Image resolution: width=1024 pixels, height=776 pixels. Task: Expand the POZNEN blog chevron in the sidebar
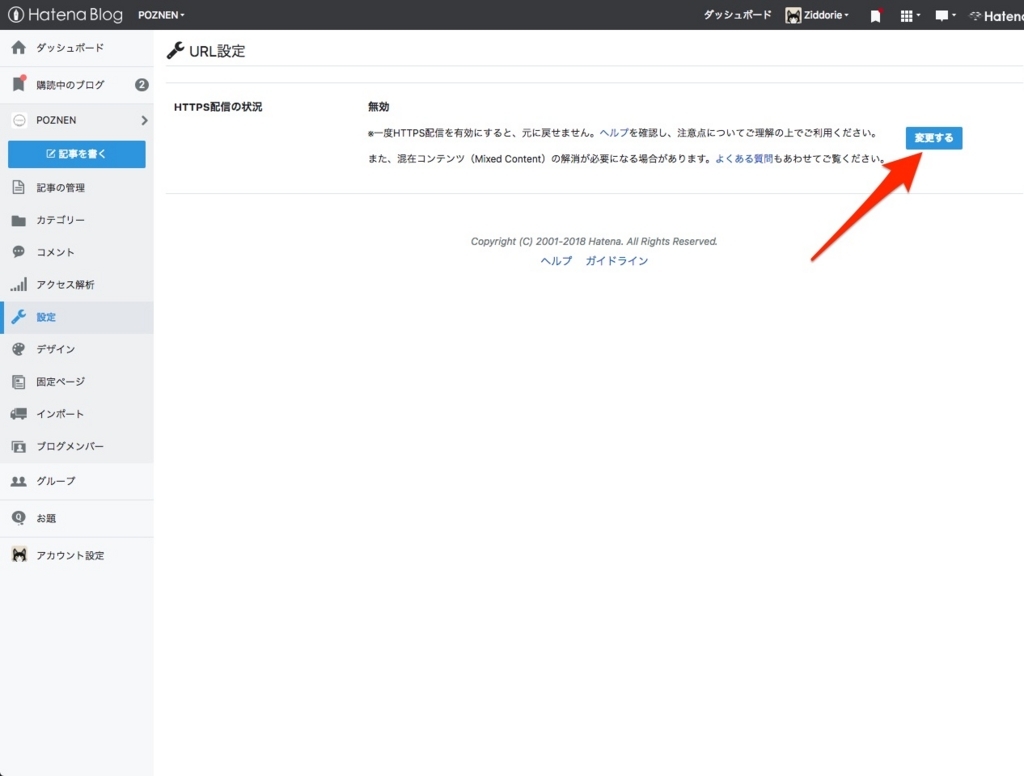click(143, 119)
